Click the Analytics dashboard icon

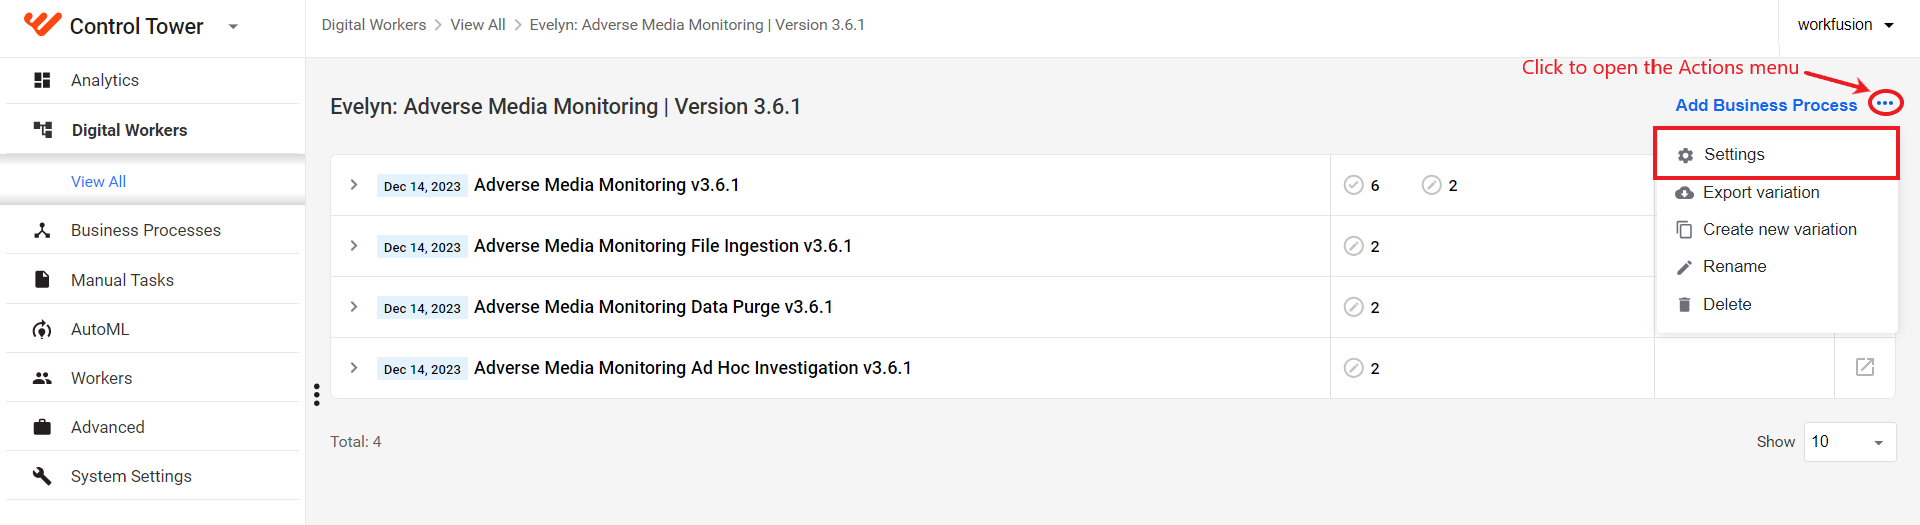coord(42,80)
